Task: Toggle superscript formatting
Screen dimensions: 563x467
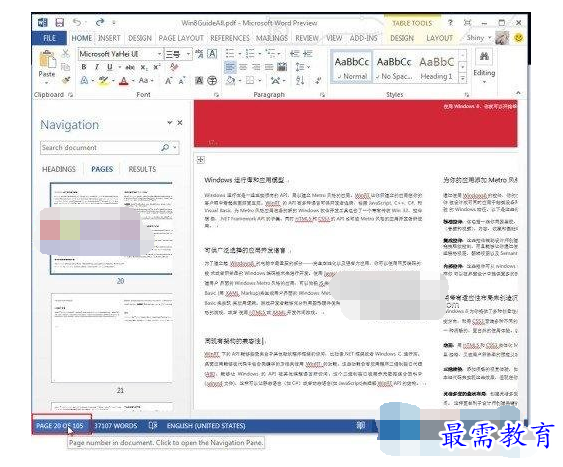Action: click(157, 67)
